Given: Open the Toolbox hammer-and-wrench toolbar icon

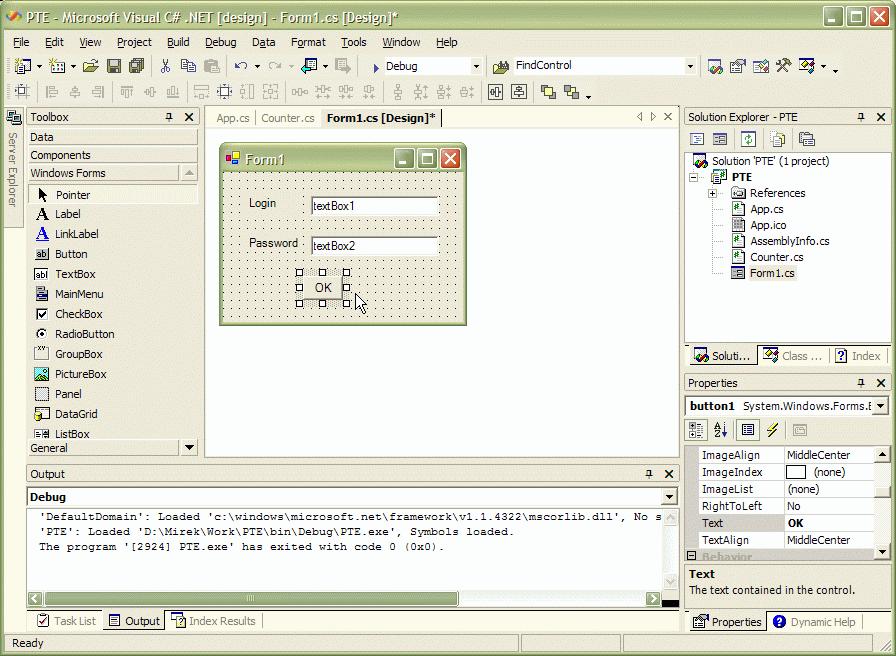Looking at the screenshot, I should pos(783,66).
